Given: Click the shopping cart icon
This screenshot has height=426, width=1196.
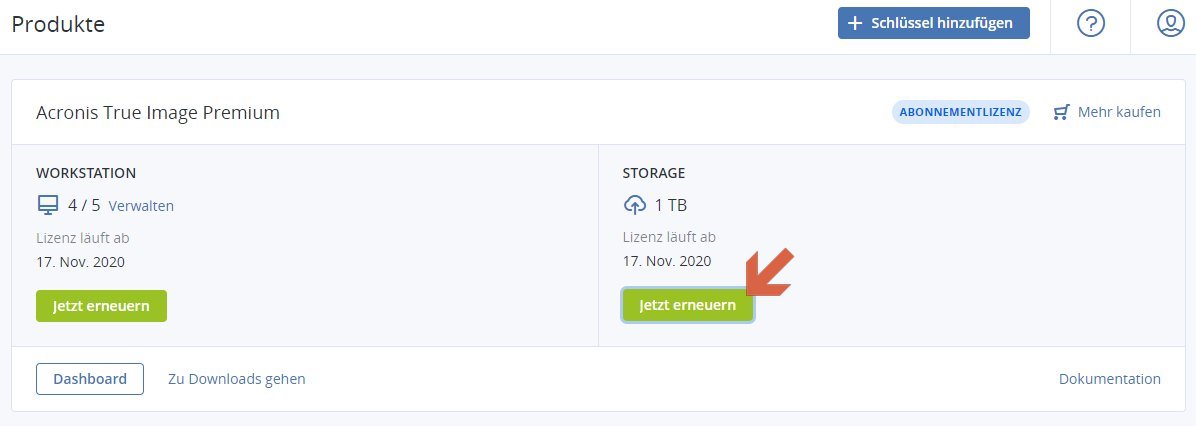Looking at the screenshot, I should click(1062, 112).
